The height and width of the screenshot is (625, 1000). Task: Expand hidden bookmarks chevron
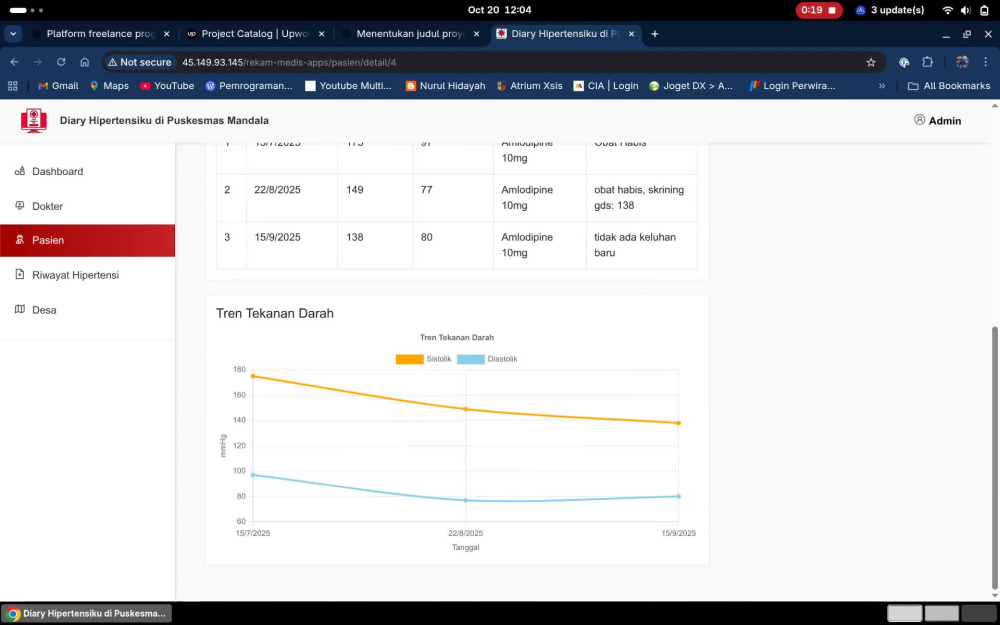click(x=882, y=85)
